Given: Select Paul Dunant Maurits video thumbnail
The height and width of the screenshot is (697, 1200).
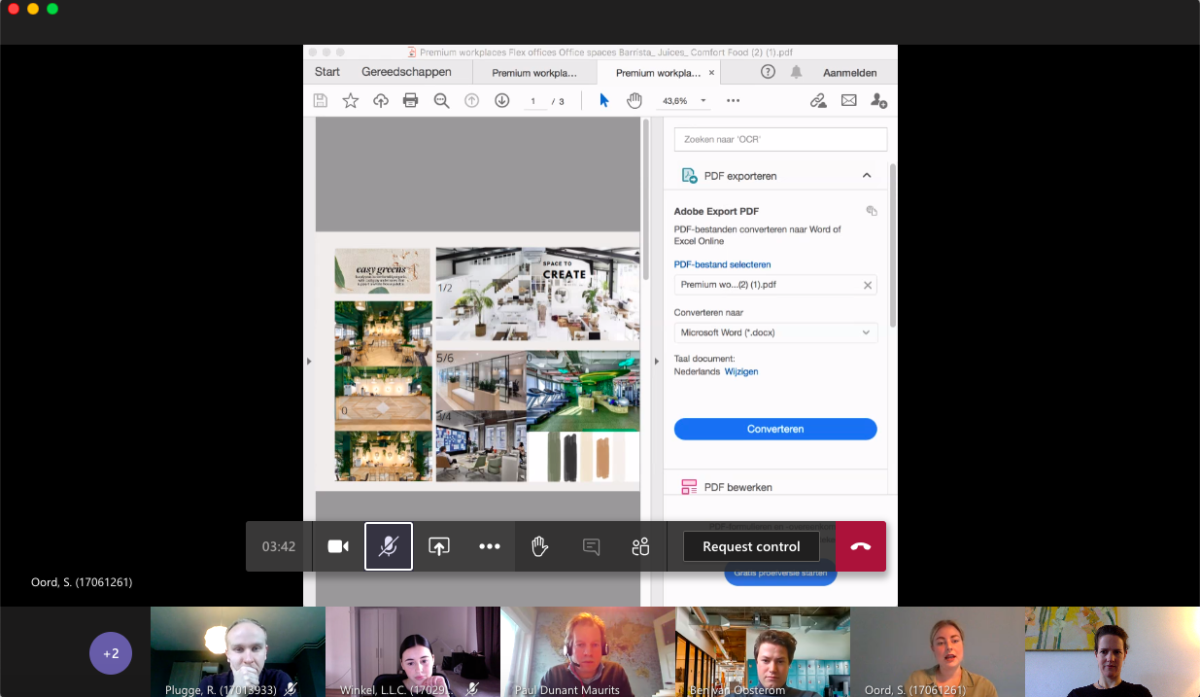Looking at the screenshot, I should click(x=588, y=652).
